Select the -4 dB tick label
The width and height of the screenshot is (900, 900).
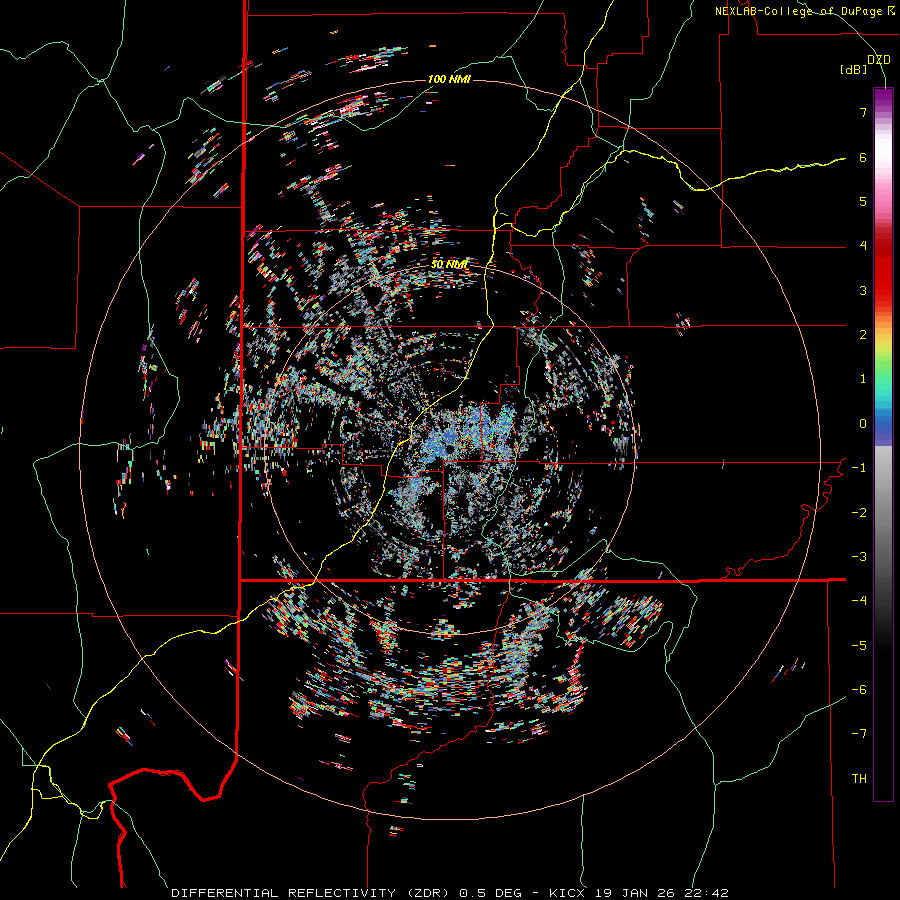tap(859, 601)
